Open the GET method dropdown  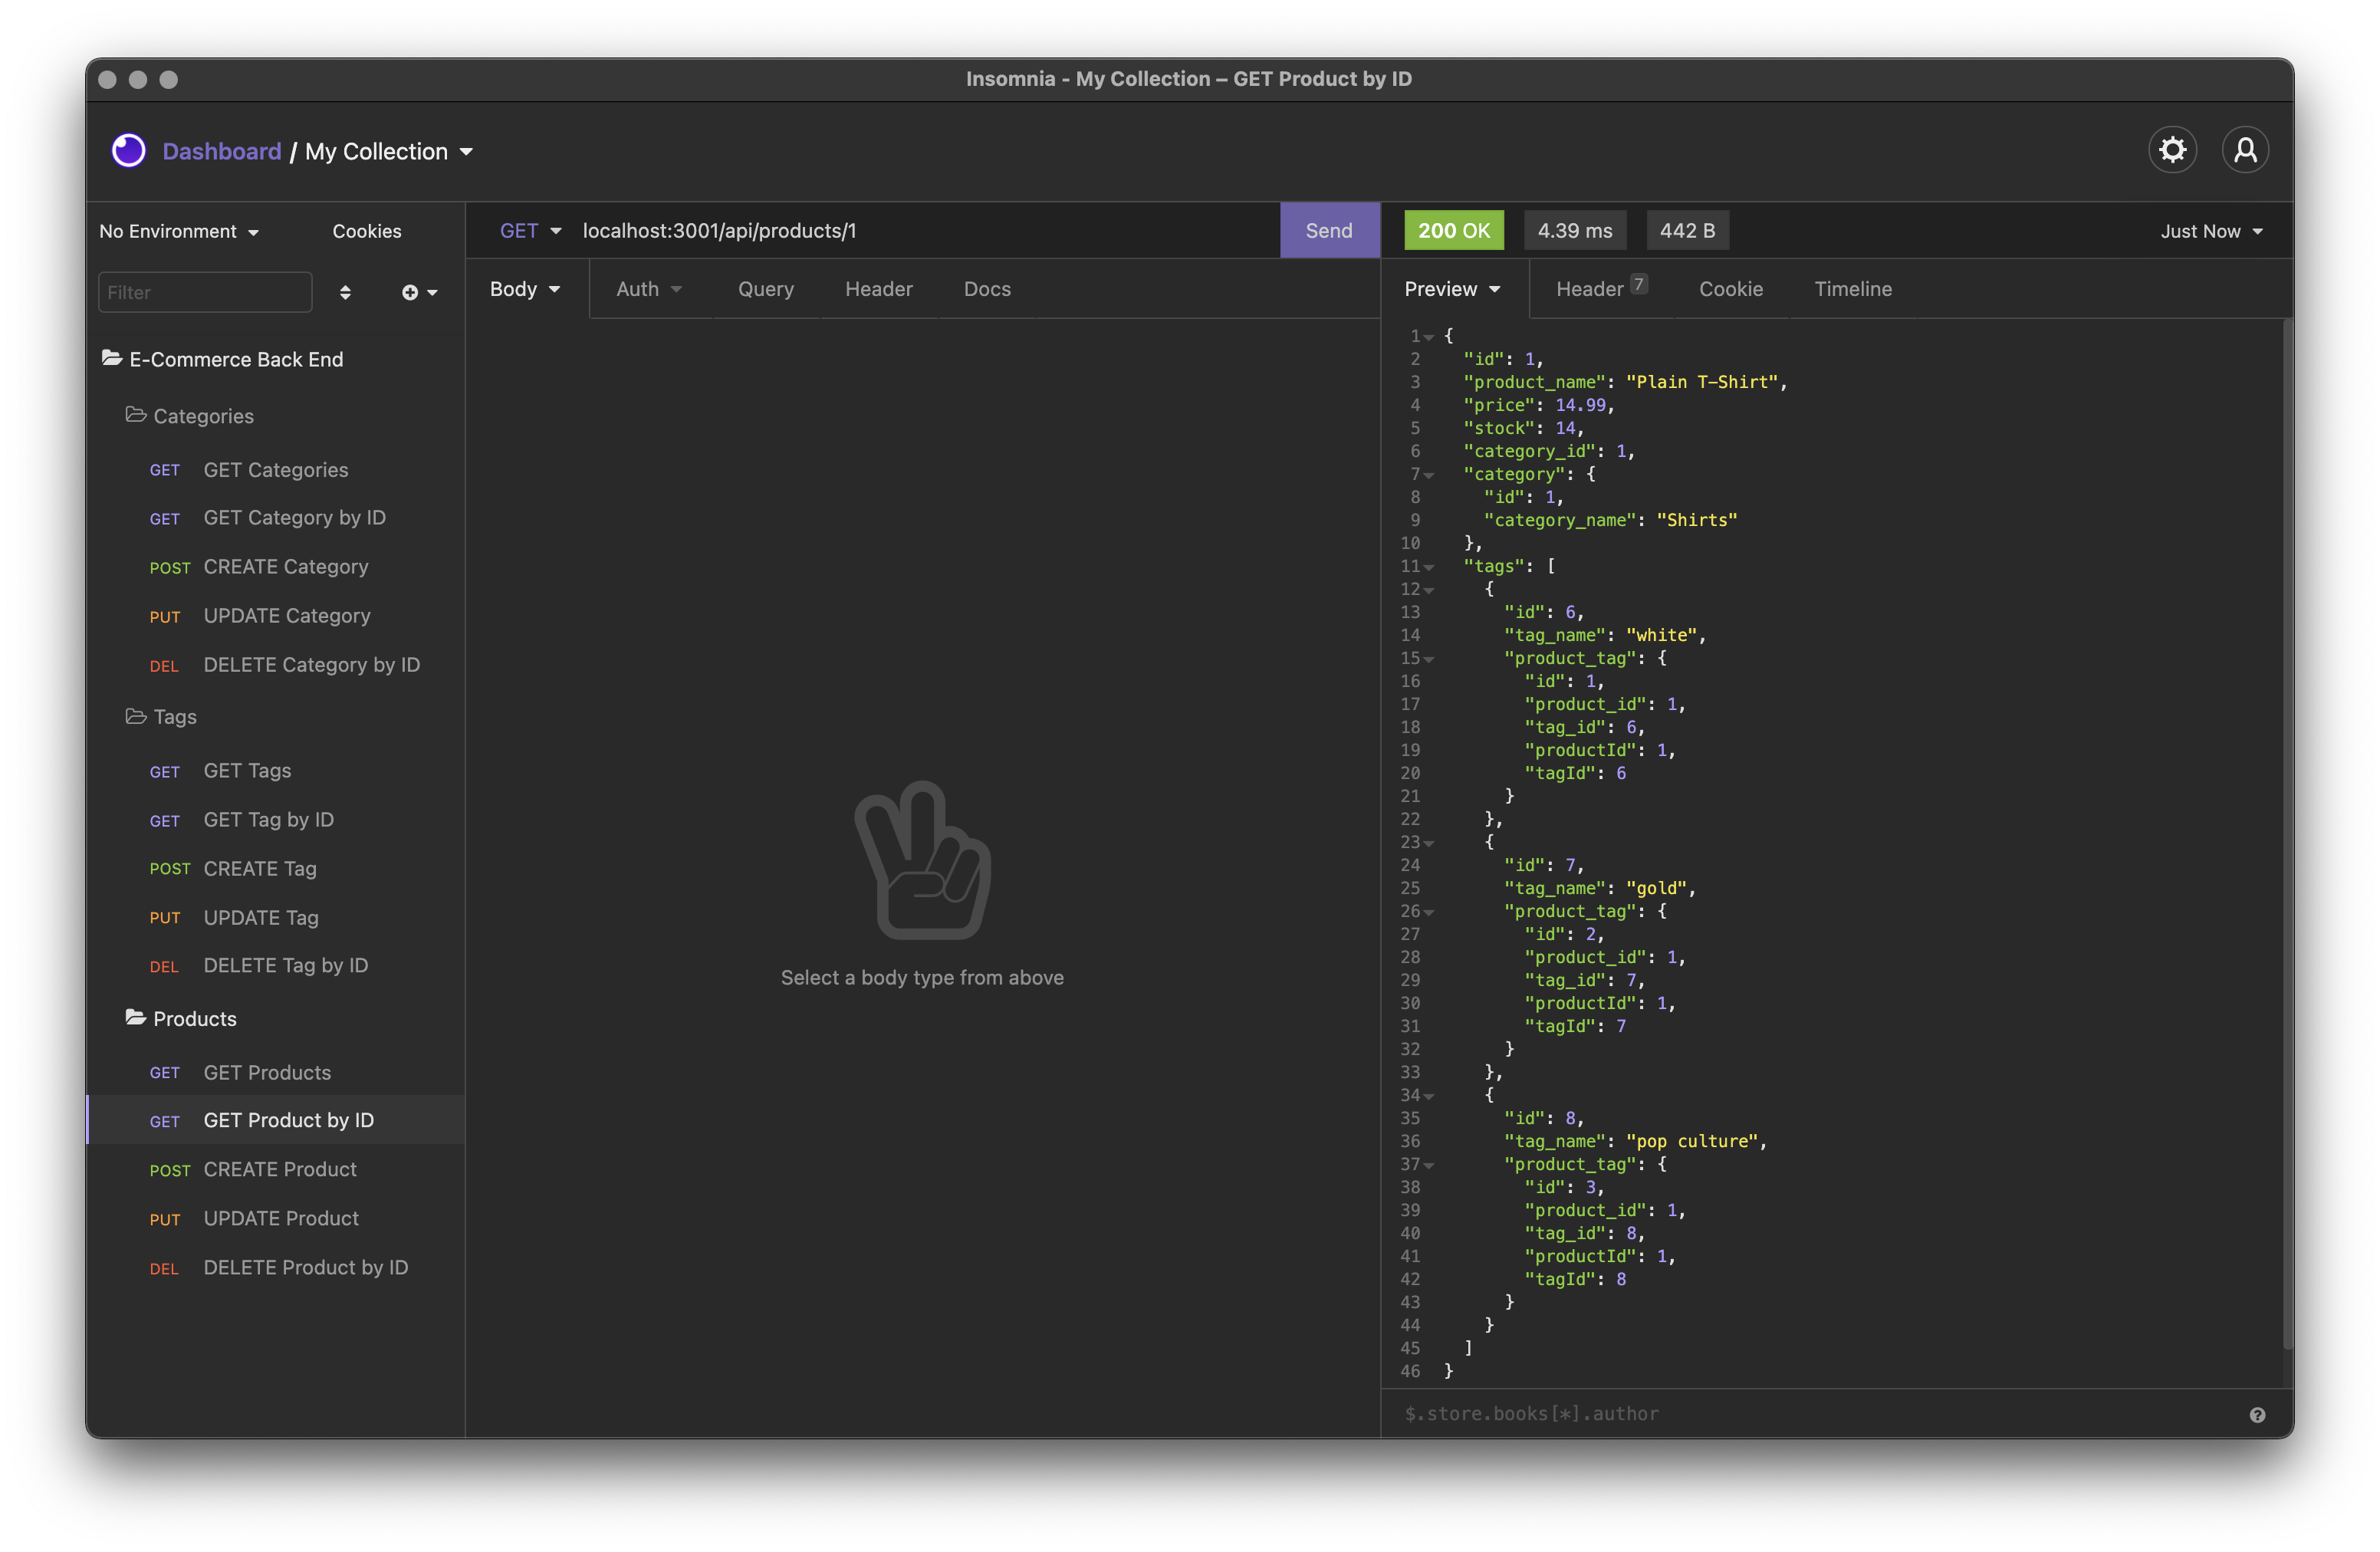pyautogui.click(x=530, y=231)
